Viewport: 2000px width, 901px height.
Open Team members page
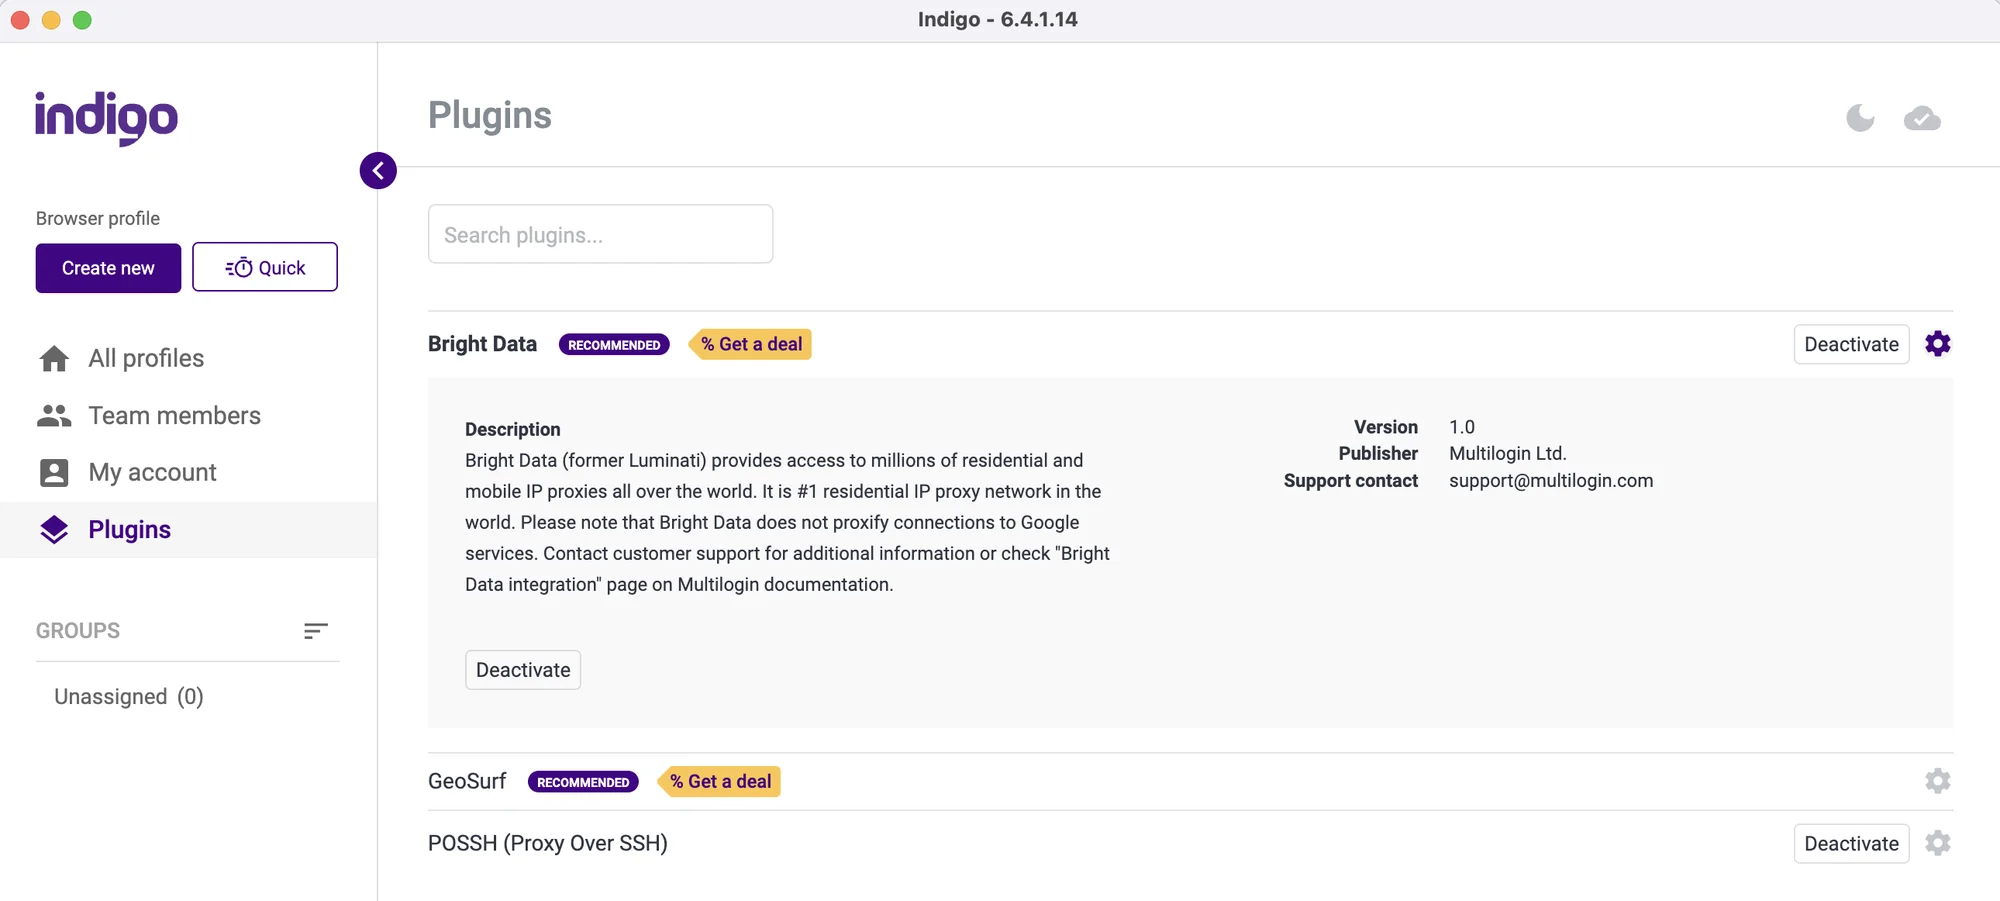click(x=174, y=415)
